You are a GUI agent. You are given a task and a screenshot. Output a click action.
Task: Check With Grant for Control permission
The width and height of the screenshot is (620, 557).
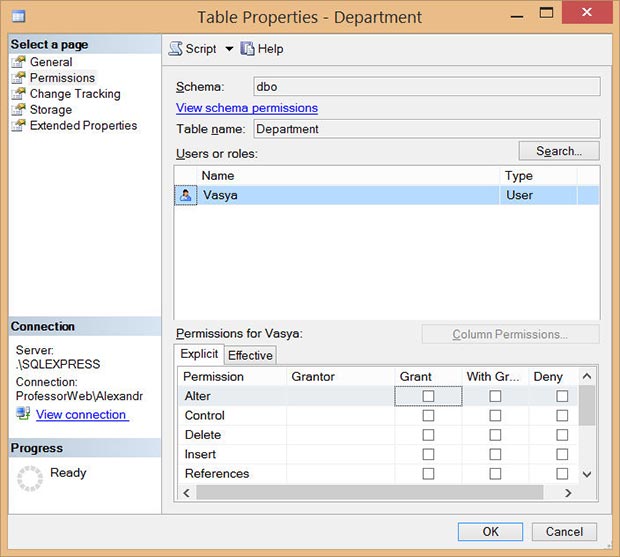495,415
